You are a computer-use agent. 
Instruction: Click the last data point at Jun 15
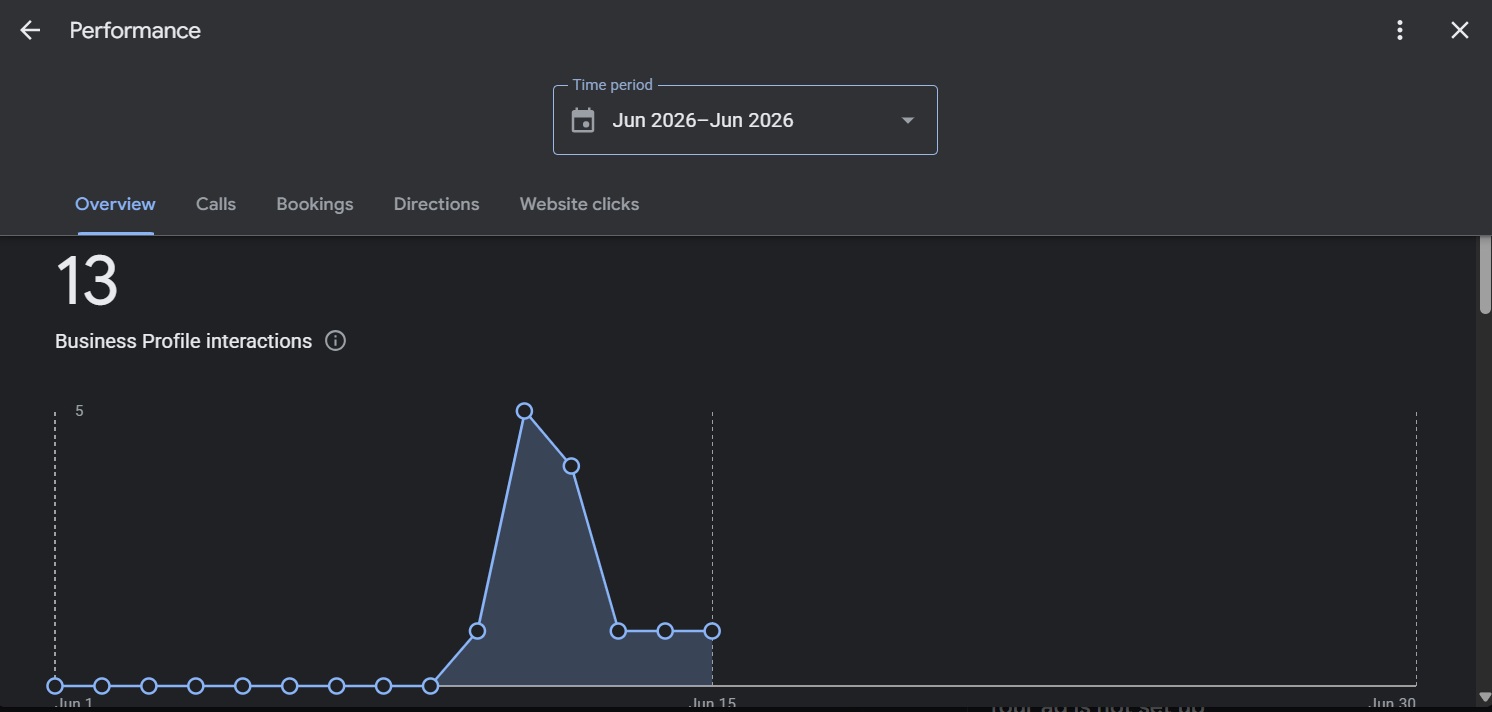pyautogui.click(x=712, y=631)
